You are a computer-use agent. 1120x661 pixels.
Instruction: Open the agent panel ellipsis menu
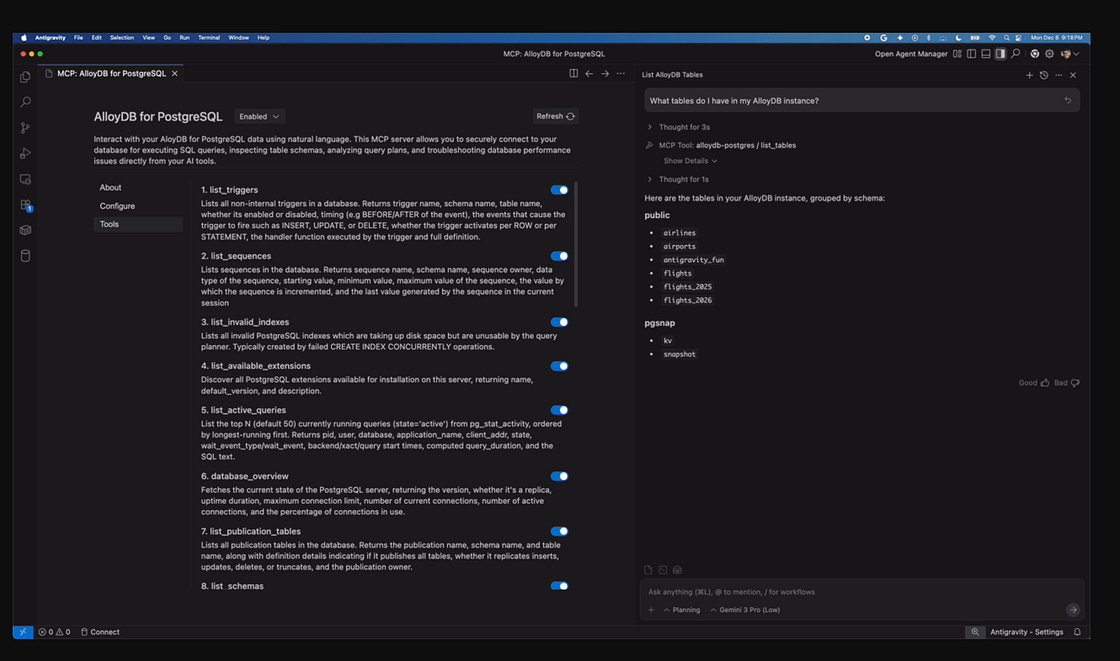pyautogui.click(x=1059, y=75)
